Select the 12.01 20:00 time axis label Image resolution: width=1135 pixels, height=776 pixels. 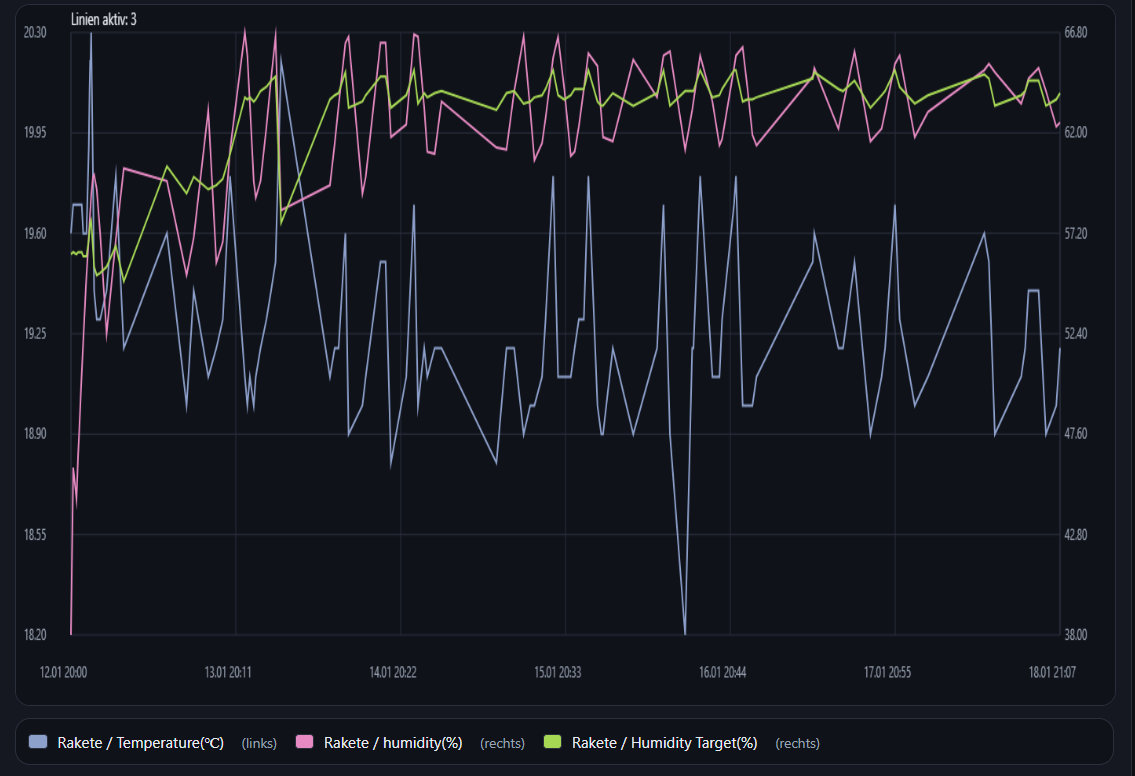pyautogui.click(x=63, y=672)
